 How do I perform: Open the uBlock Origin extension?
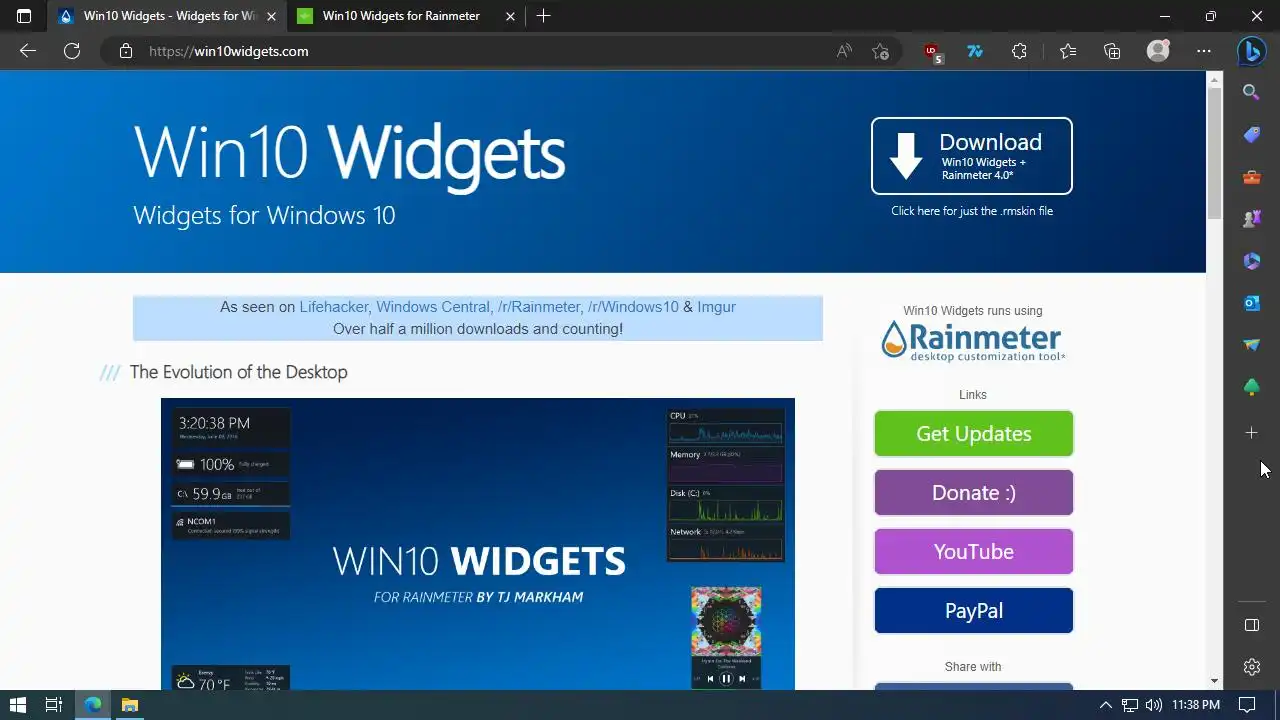[x=933, y=52]
